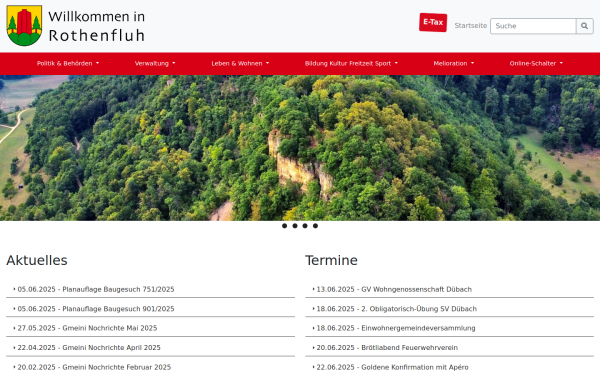Expand Politik & Behörden menu
This screenshot has width=600, height=375.
pyautogui.click(x=68, y=64)
